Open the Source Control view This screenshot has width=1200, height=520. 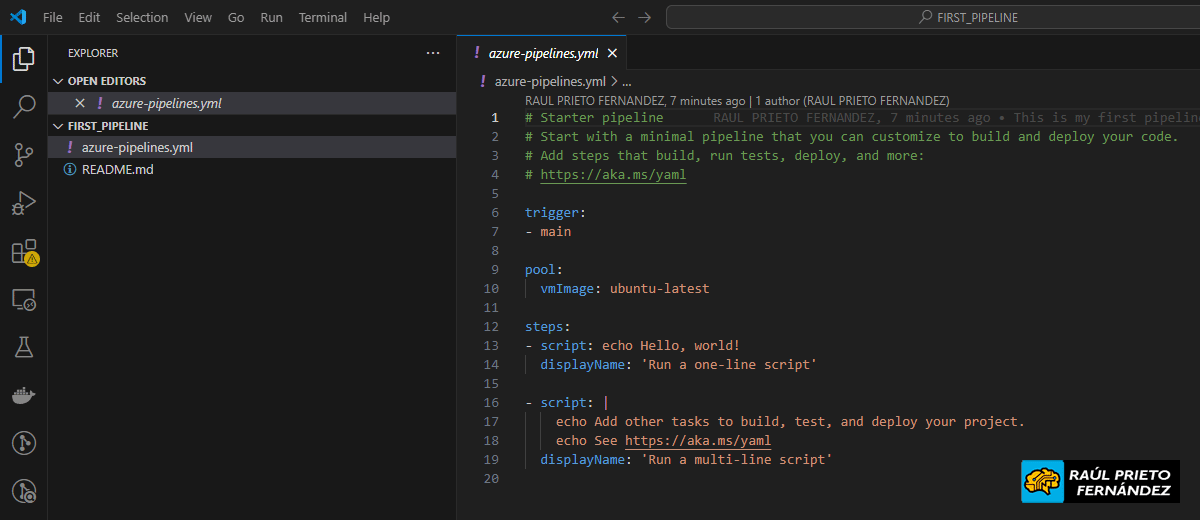pos(24,155)
